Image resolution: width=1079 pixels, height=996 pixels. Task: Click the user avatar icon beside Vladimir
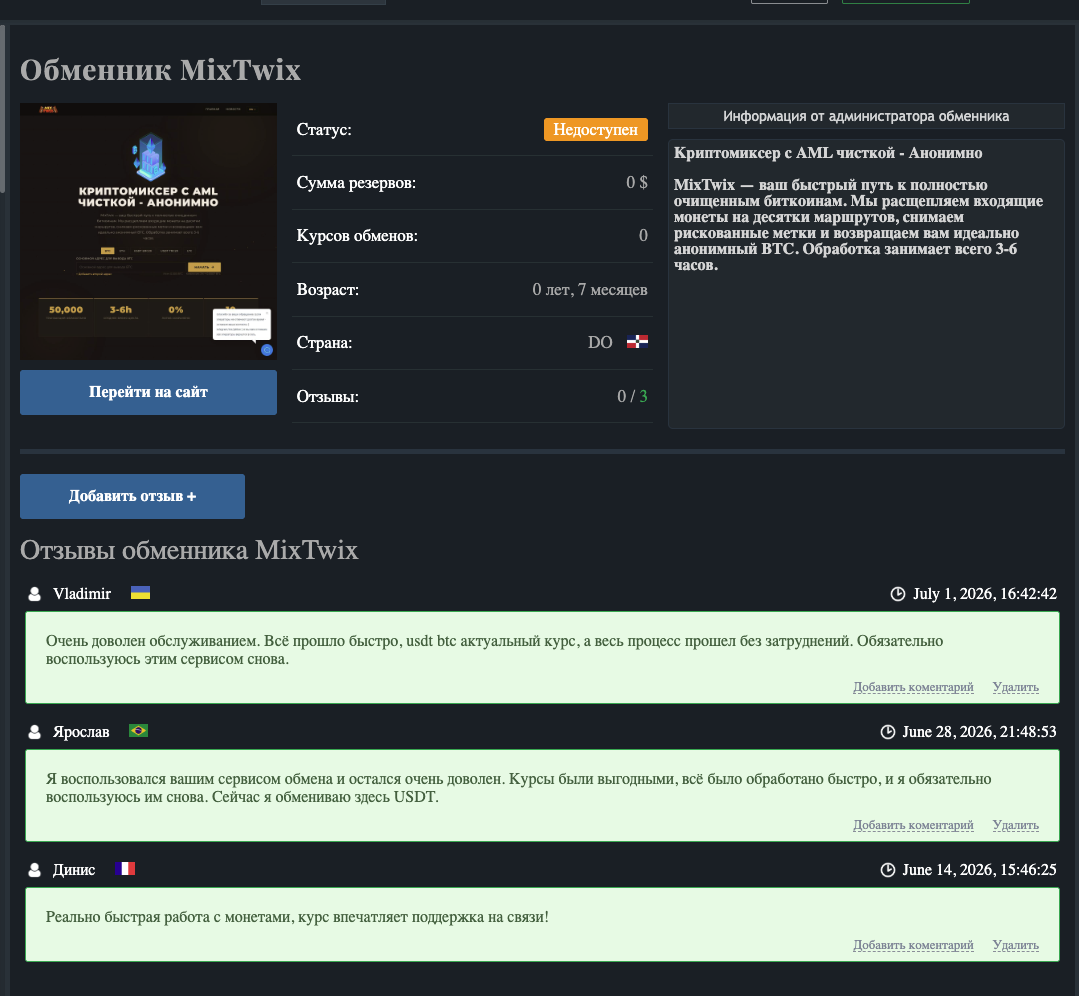pos(34,594)
